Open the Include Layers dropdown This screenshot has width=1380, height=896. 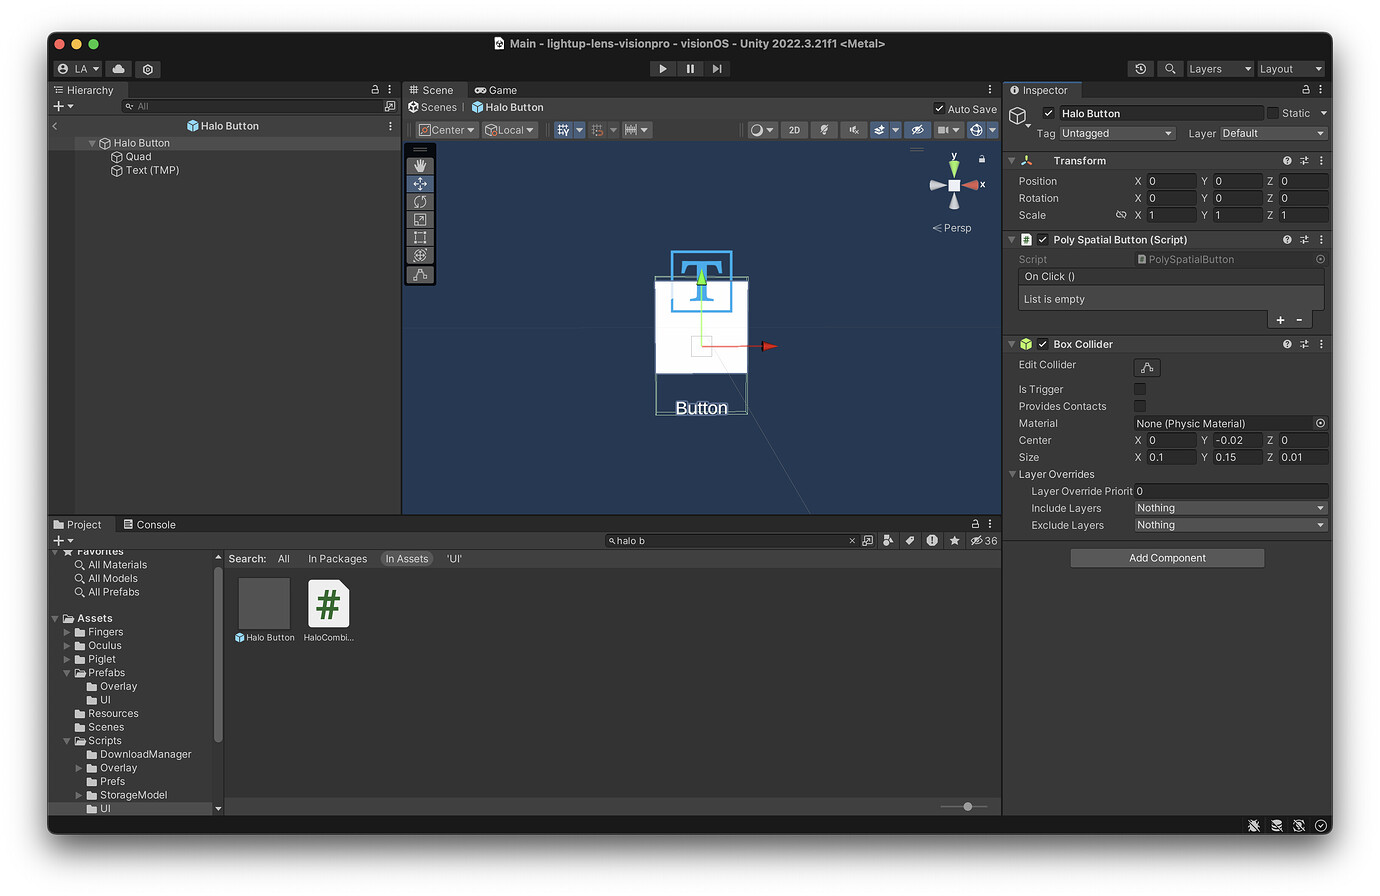[1229, 507]
